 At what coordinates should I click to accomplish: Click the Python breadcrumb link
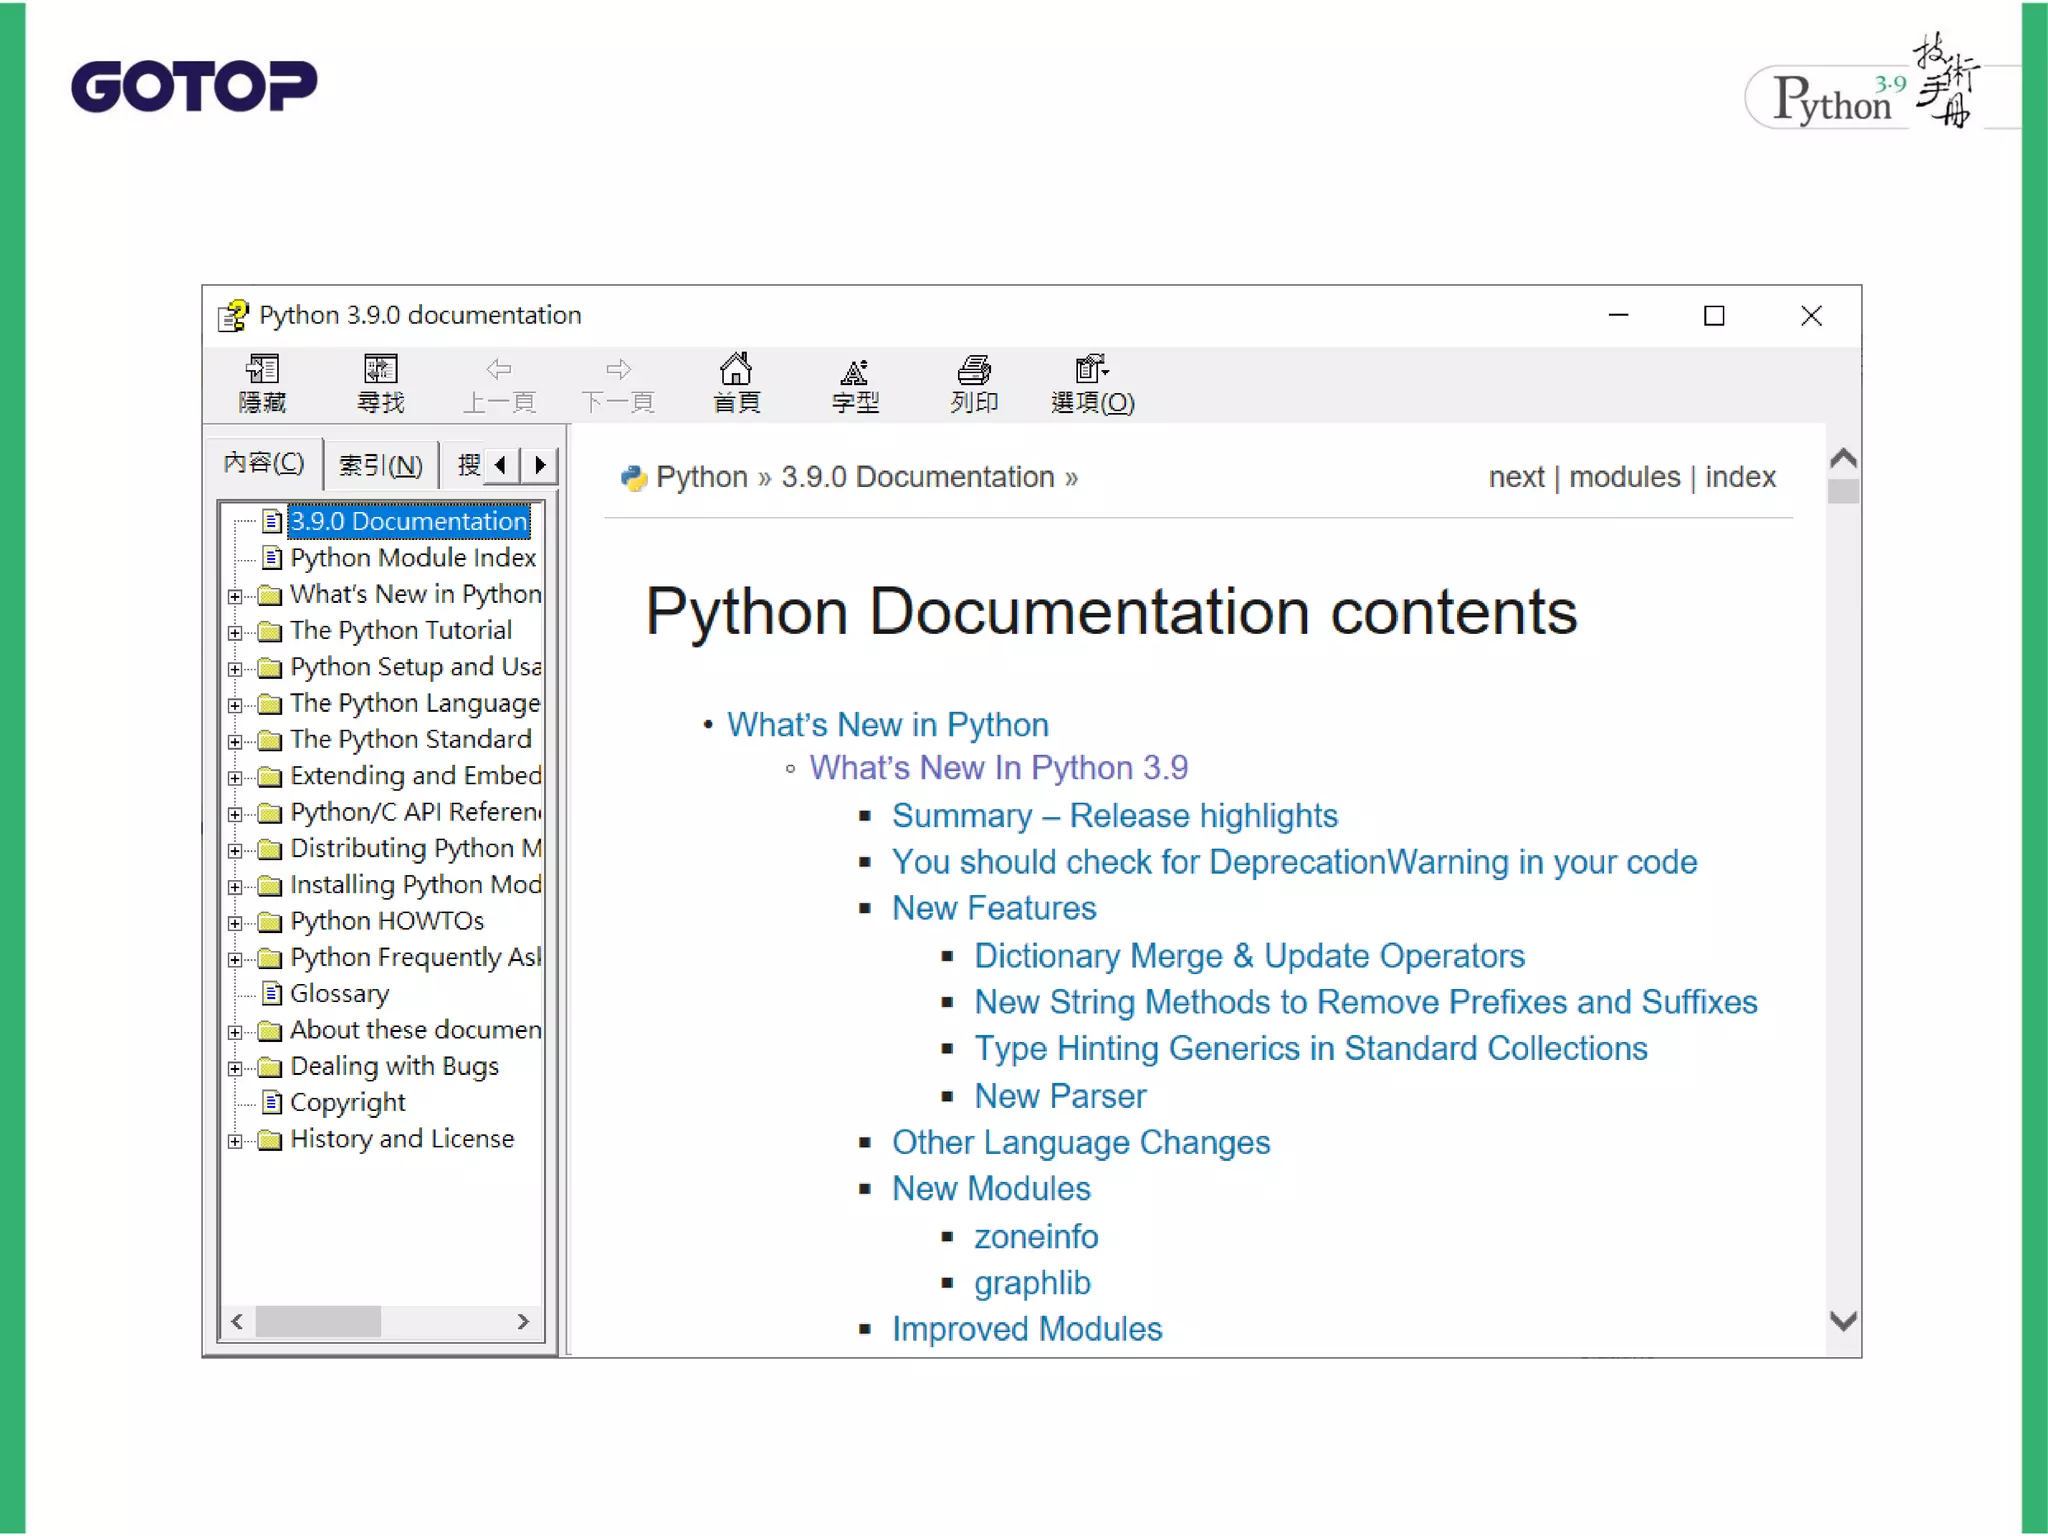pos(702,477)
